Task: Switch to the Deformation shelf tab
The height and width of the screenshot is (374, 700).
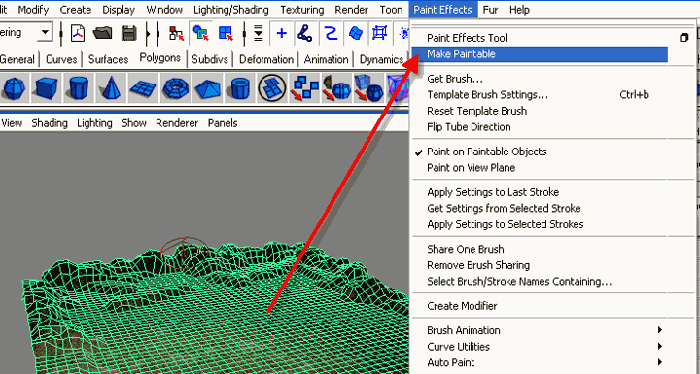Action: pos(267,59)
